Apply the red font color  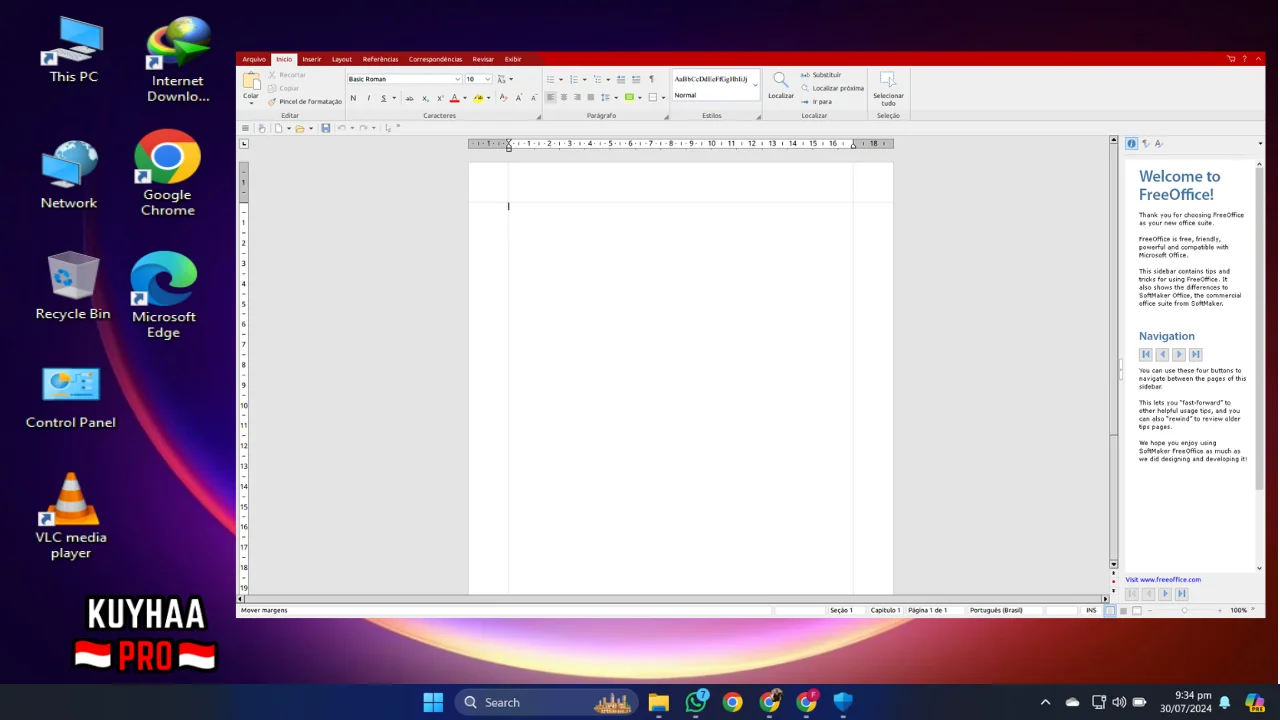tap(454, 98)
